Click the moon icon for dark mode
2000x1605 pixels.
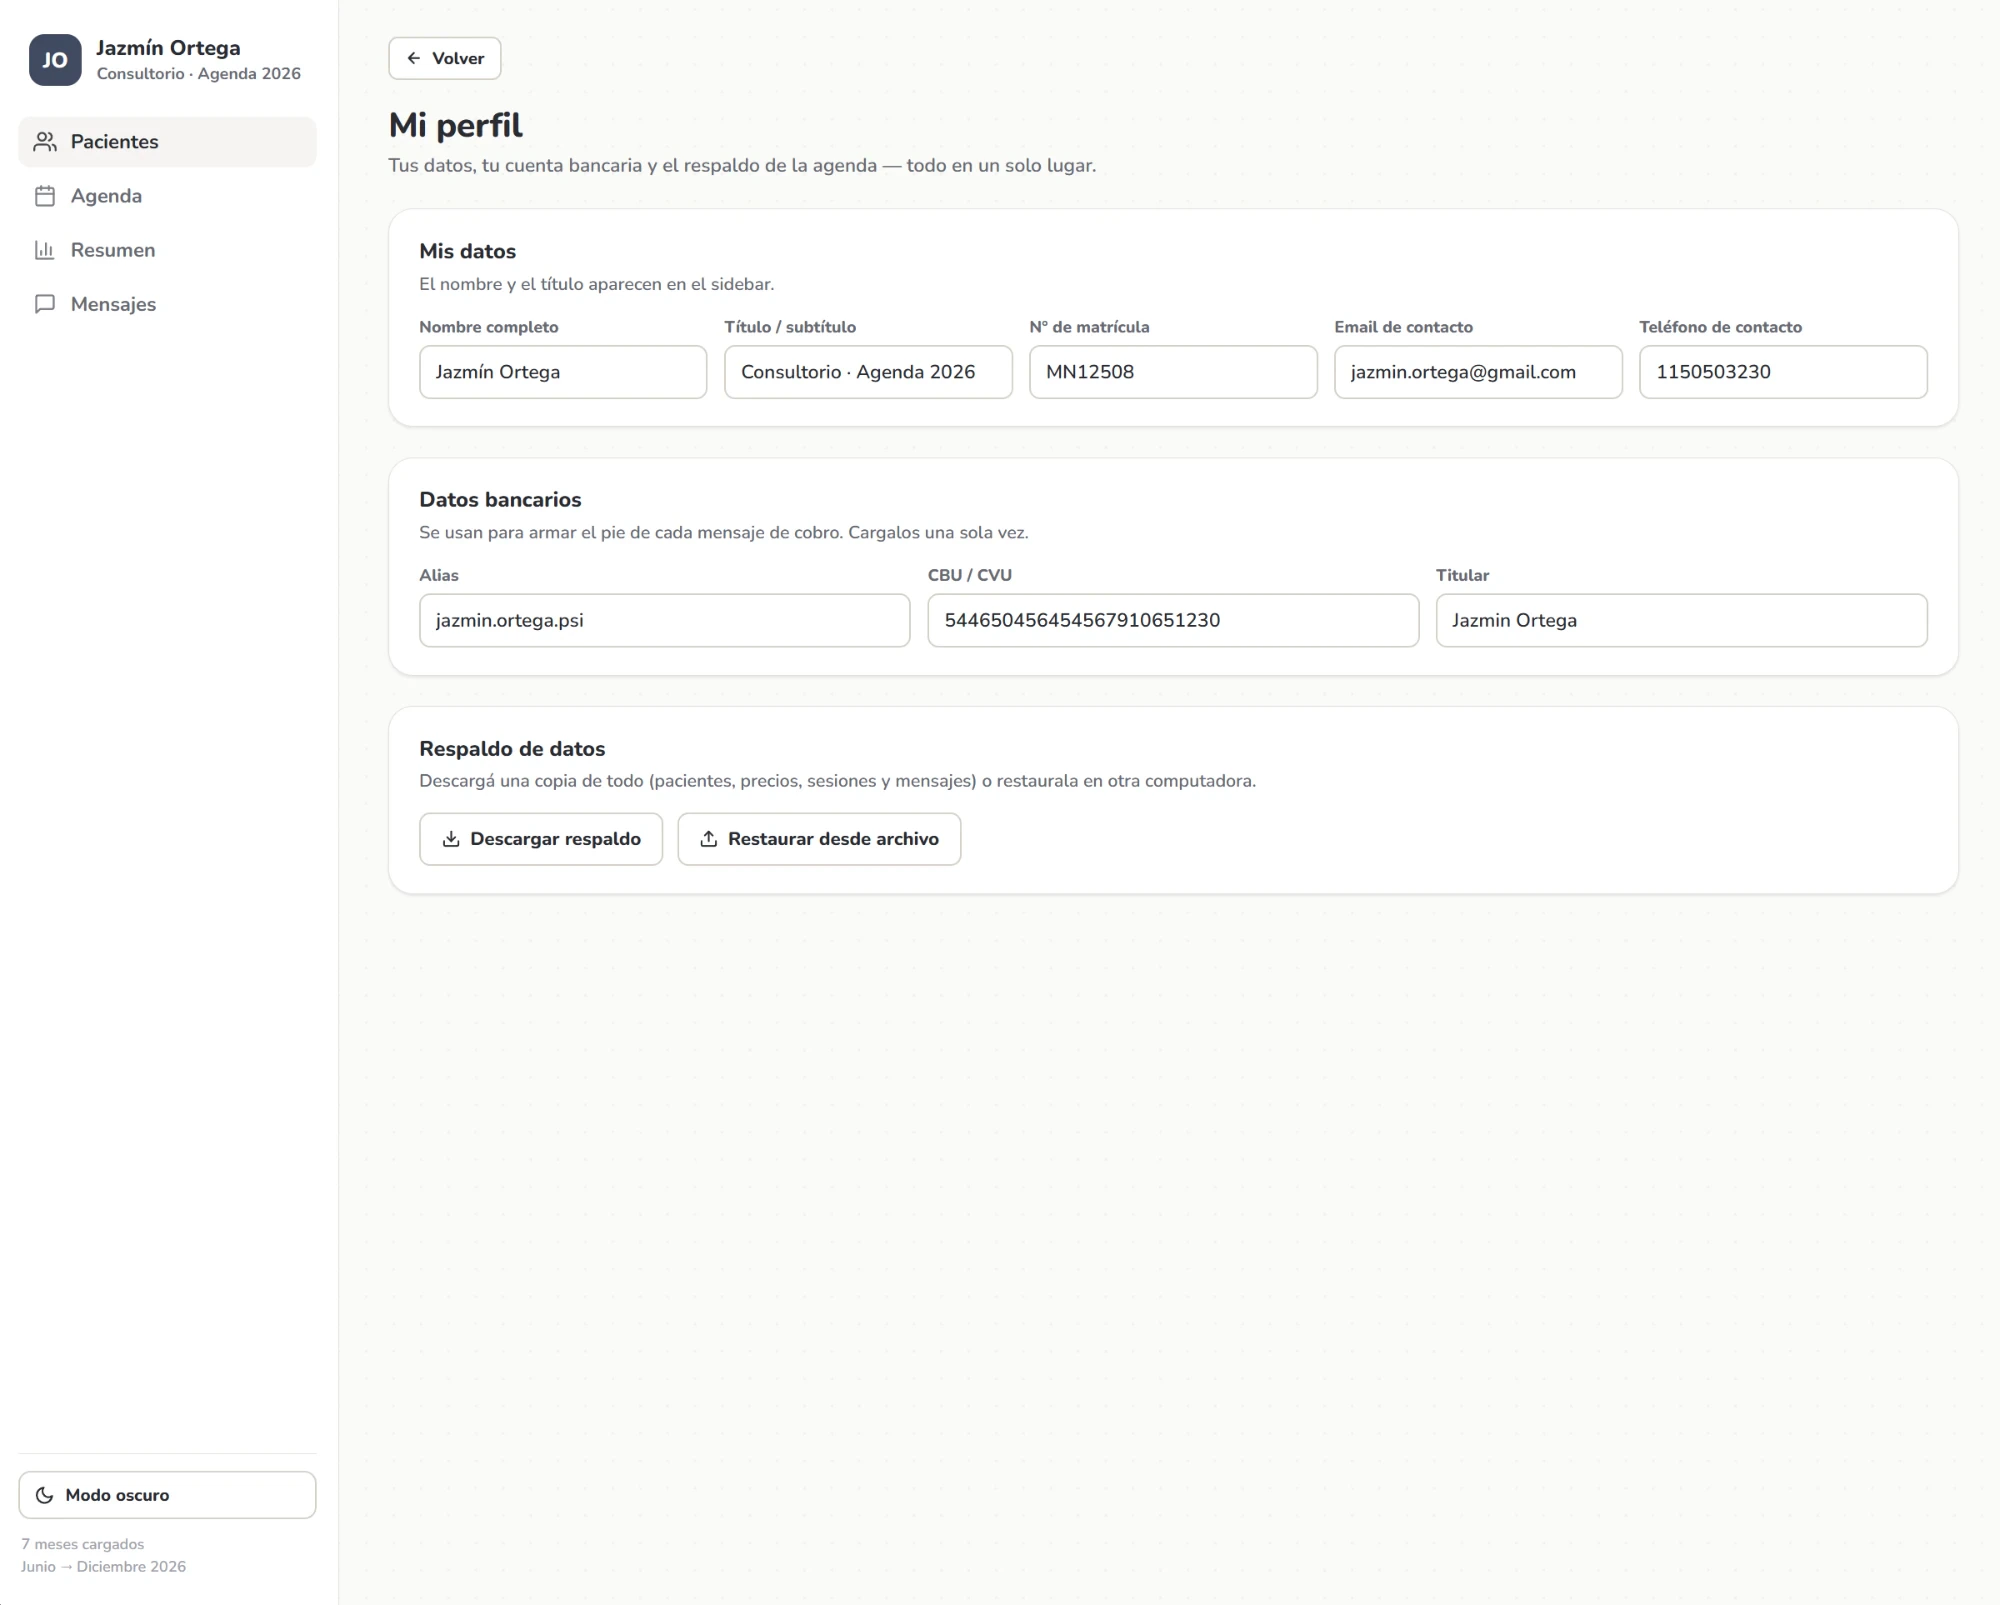[x=45, y=1495]
